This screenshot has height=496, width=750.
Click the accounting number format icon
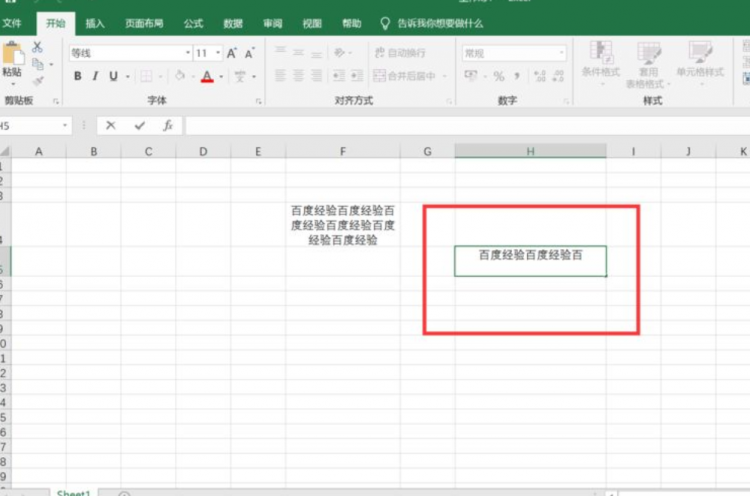[x=471, y=76]
